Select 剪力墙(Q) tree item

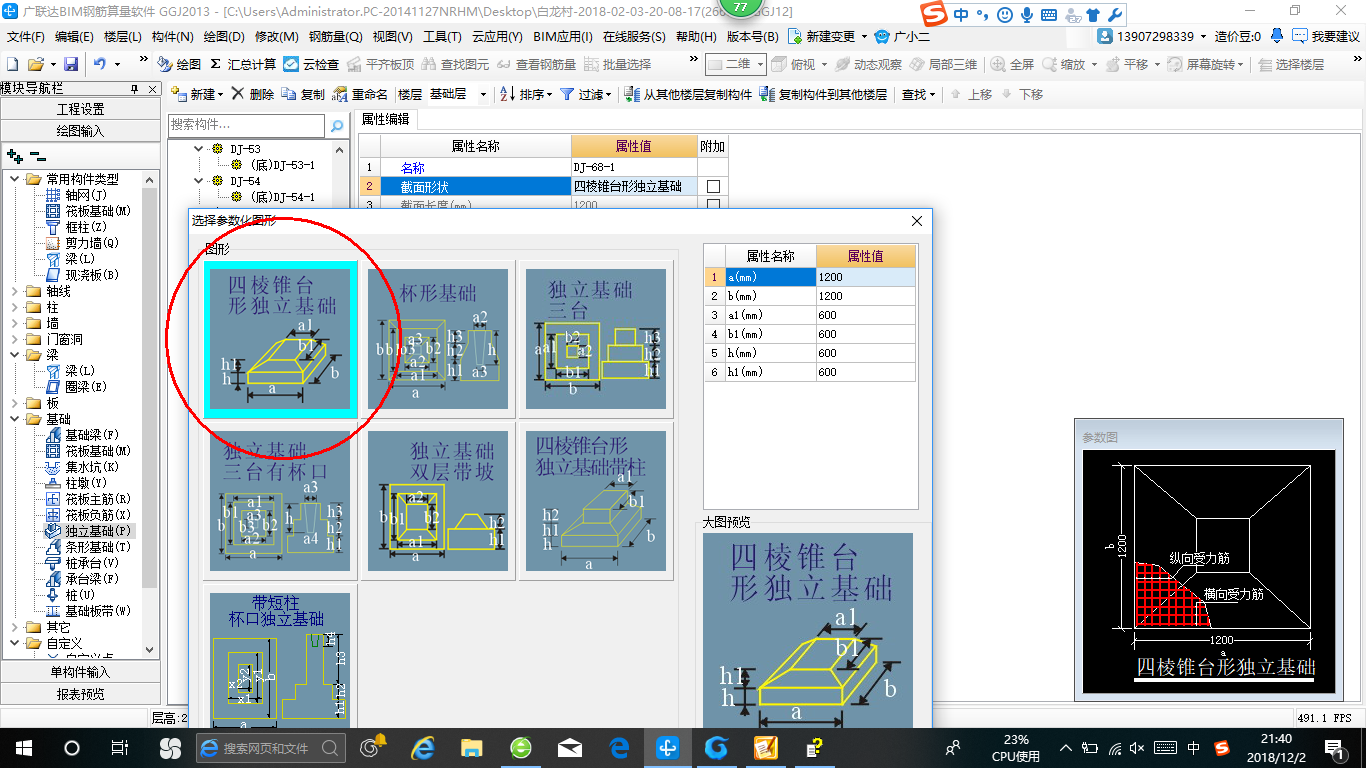[83, 243]
